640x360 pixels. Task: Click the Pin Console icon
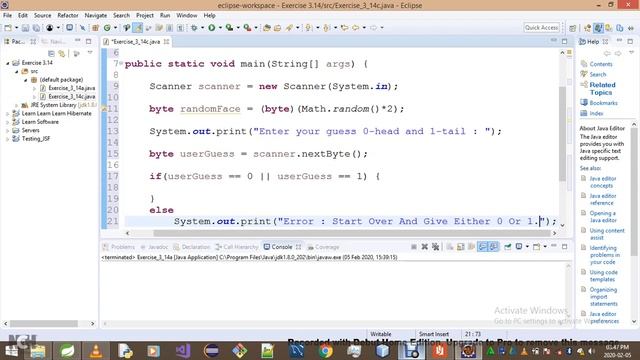[508, 247]
